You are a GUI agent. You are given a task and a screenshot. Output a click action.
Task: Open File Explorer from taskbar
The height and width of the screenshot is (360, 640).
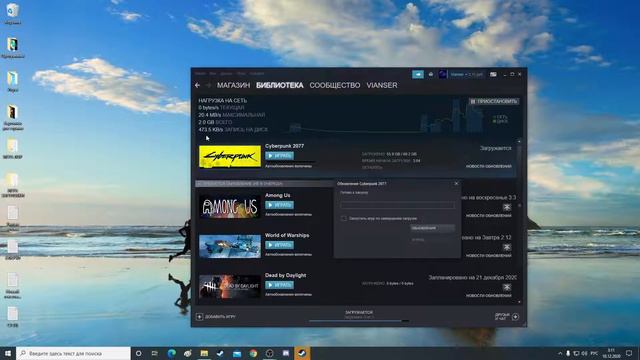(x=204, y=353)
